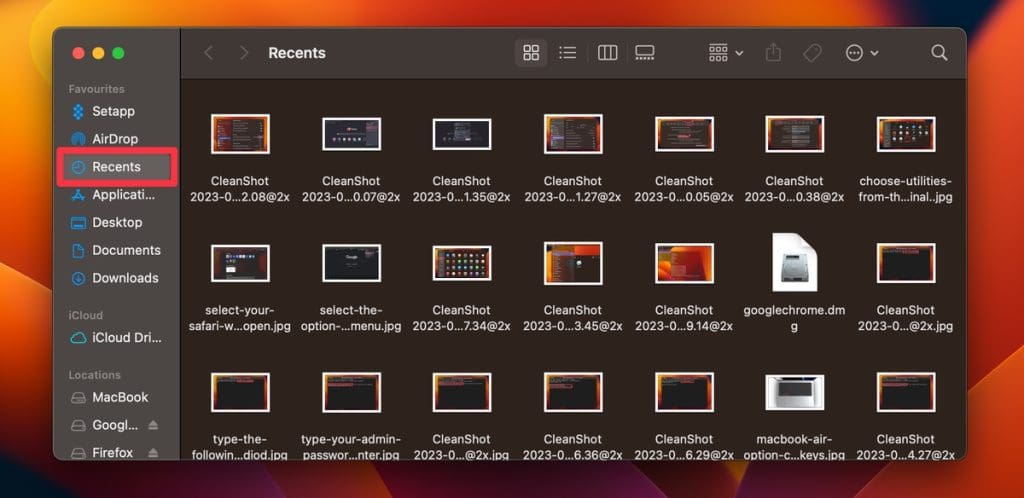Switch to list view
Screen dimensions: 1024x498
click(567, 53)
